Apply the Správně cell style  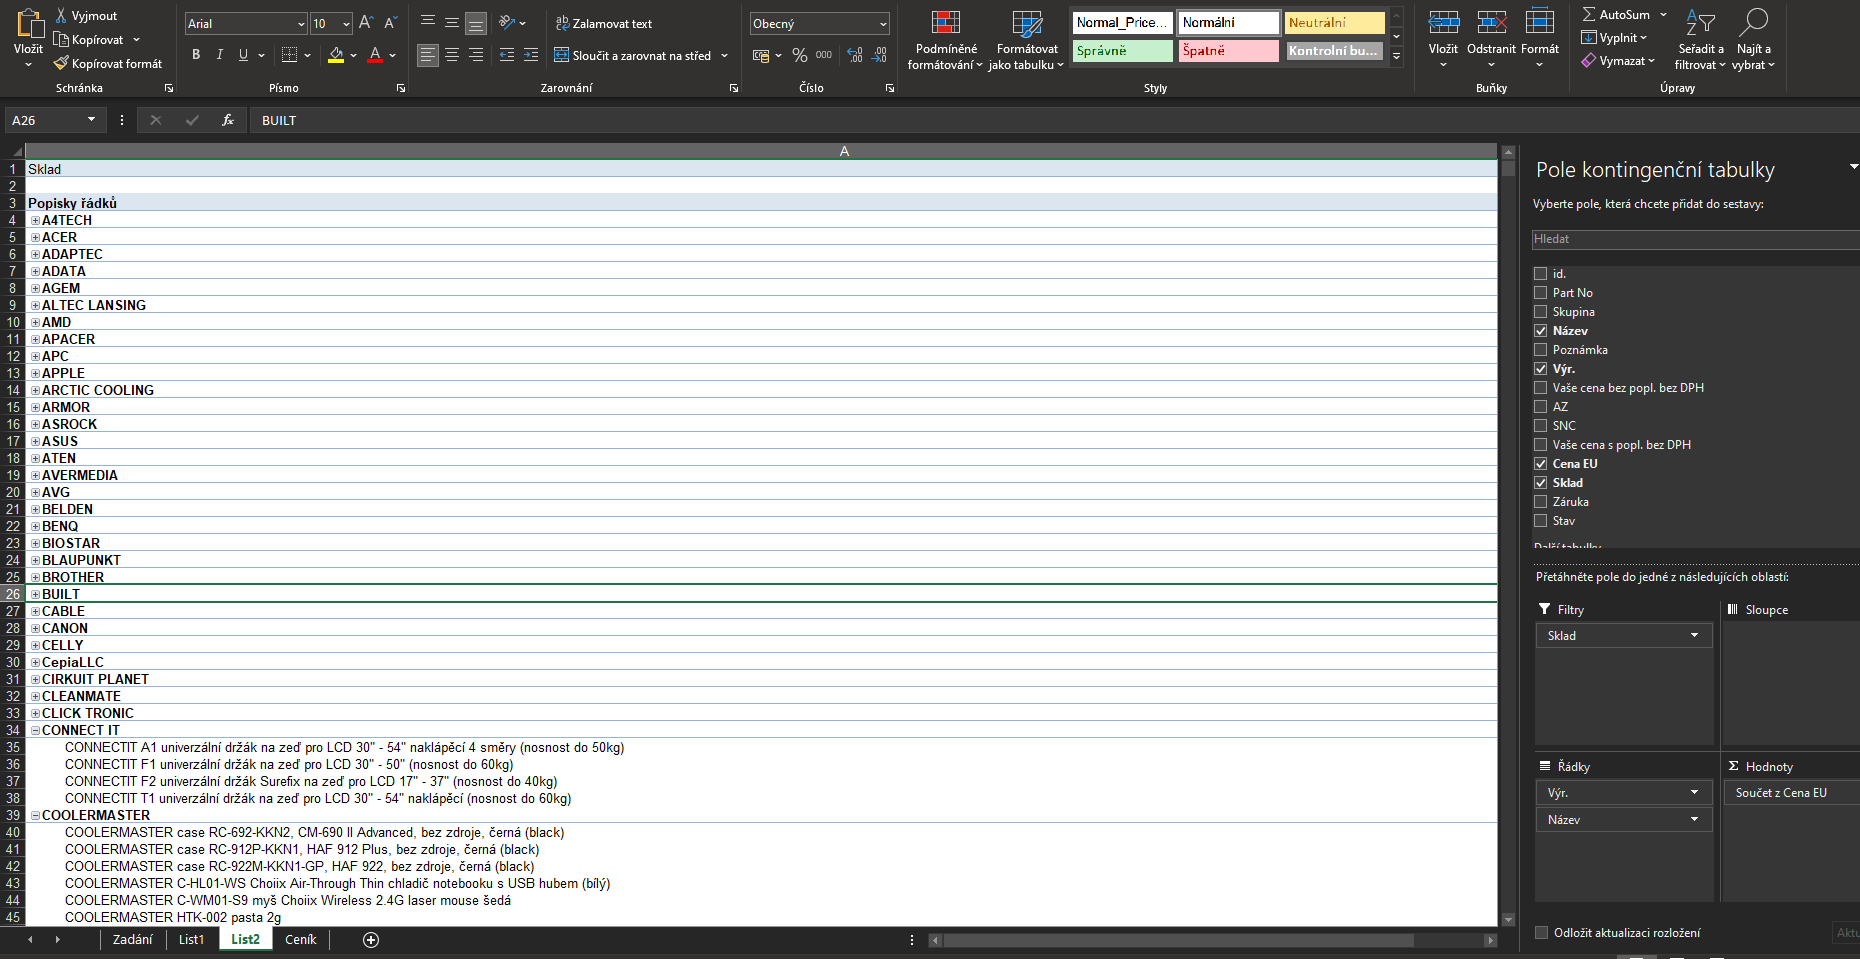[x=1122, y=51]
